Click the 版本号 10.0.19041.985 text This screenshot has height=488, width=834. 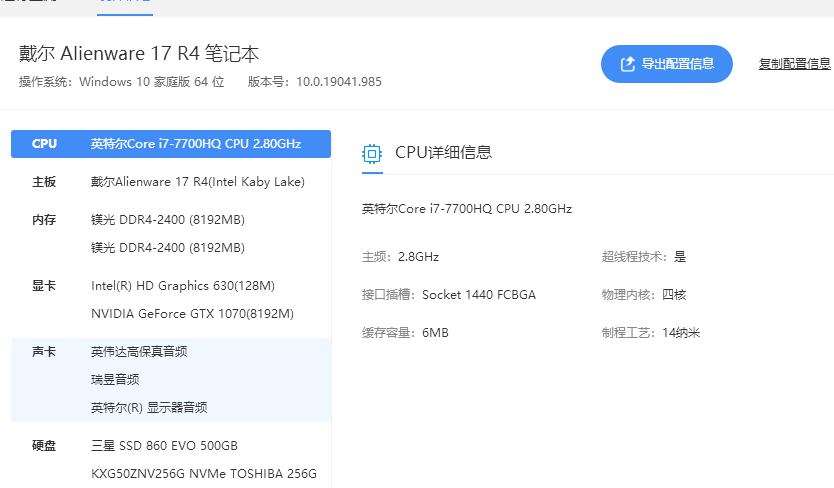click(314, 82)
